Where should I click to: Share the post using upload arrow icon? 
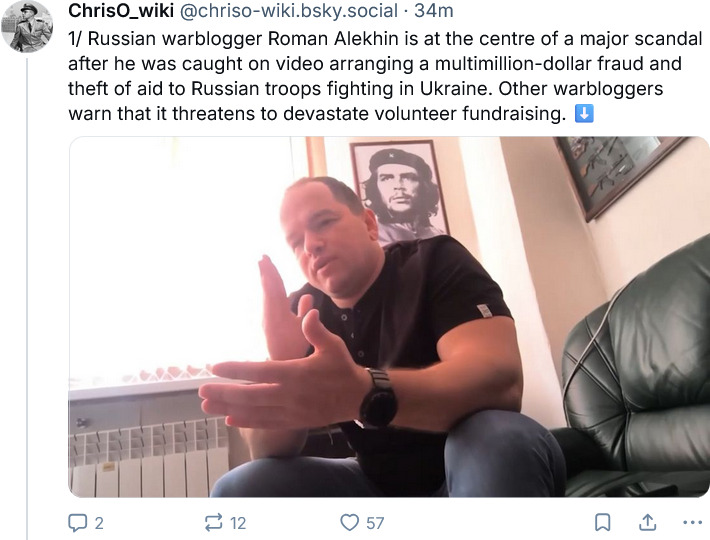(648, 522)
